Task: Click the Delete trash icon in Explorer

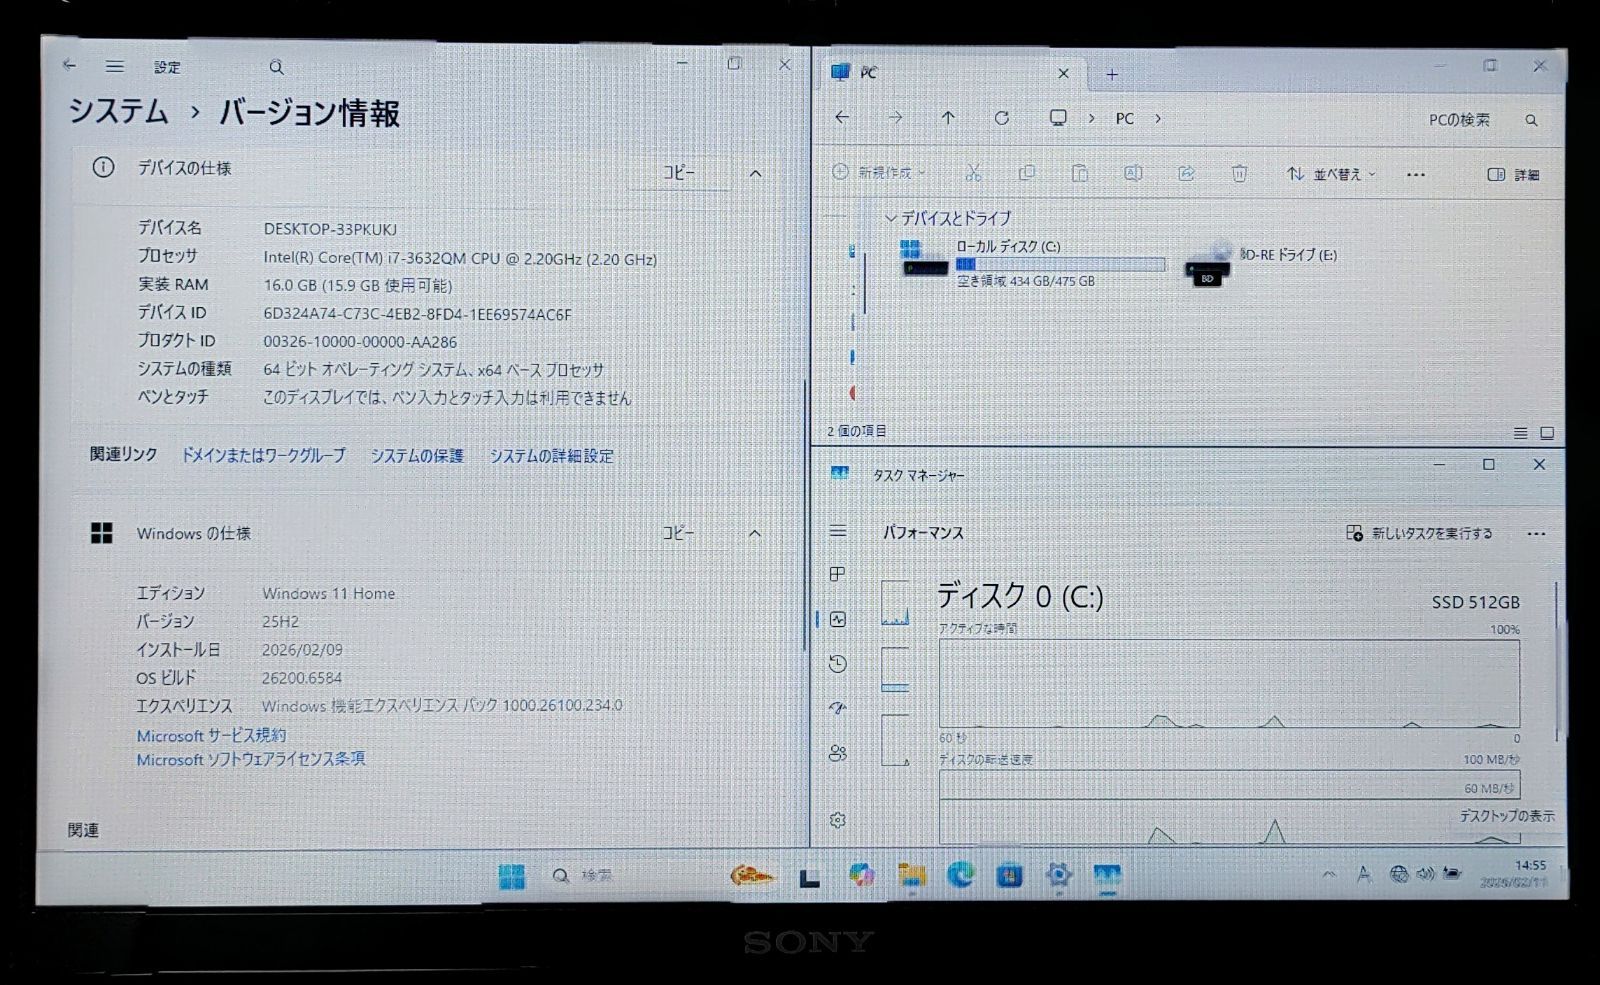Action: click(x=1239, y=173)
